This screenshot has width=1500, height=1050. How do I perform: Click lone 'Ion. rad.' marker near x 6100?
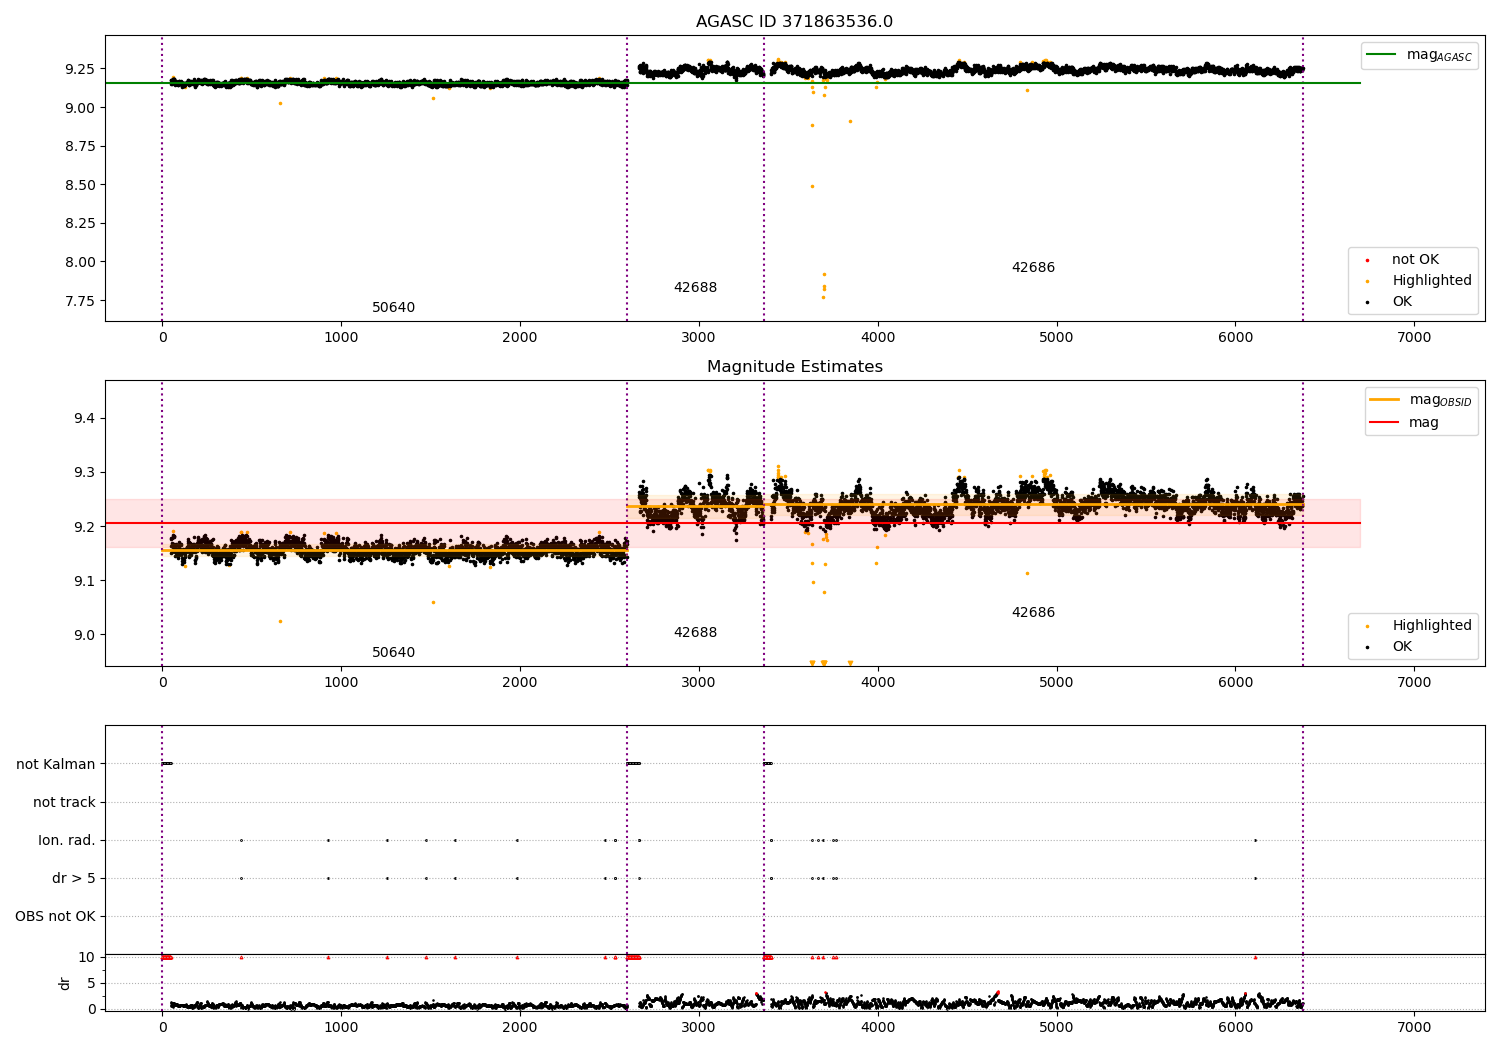coord(1255,840)
